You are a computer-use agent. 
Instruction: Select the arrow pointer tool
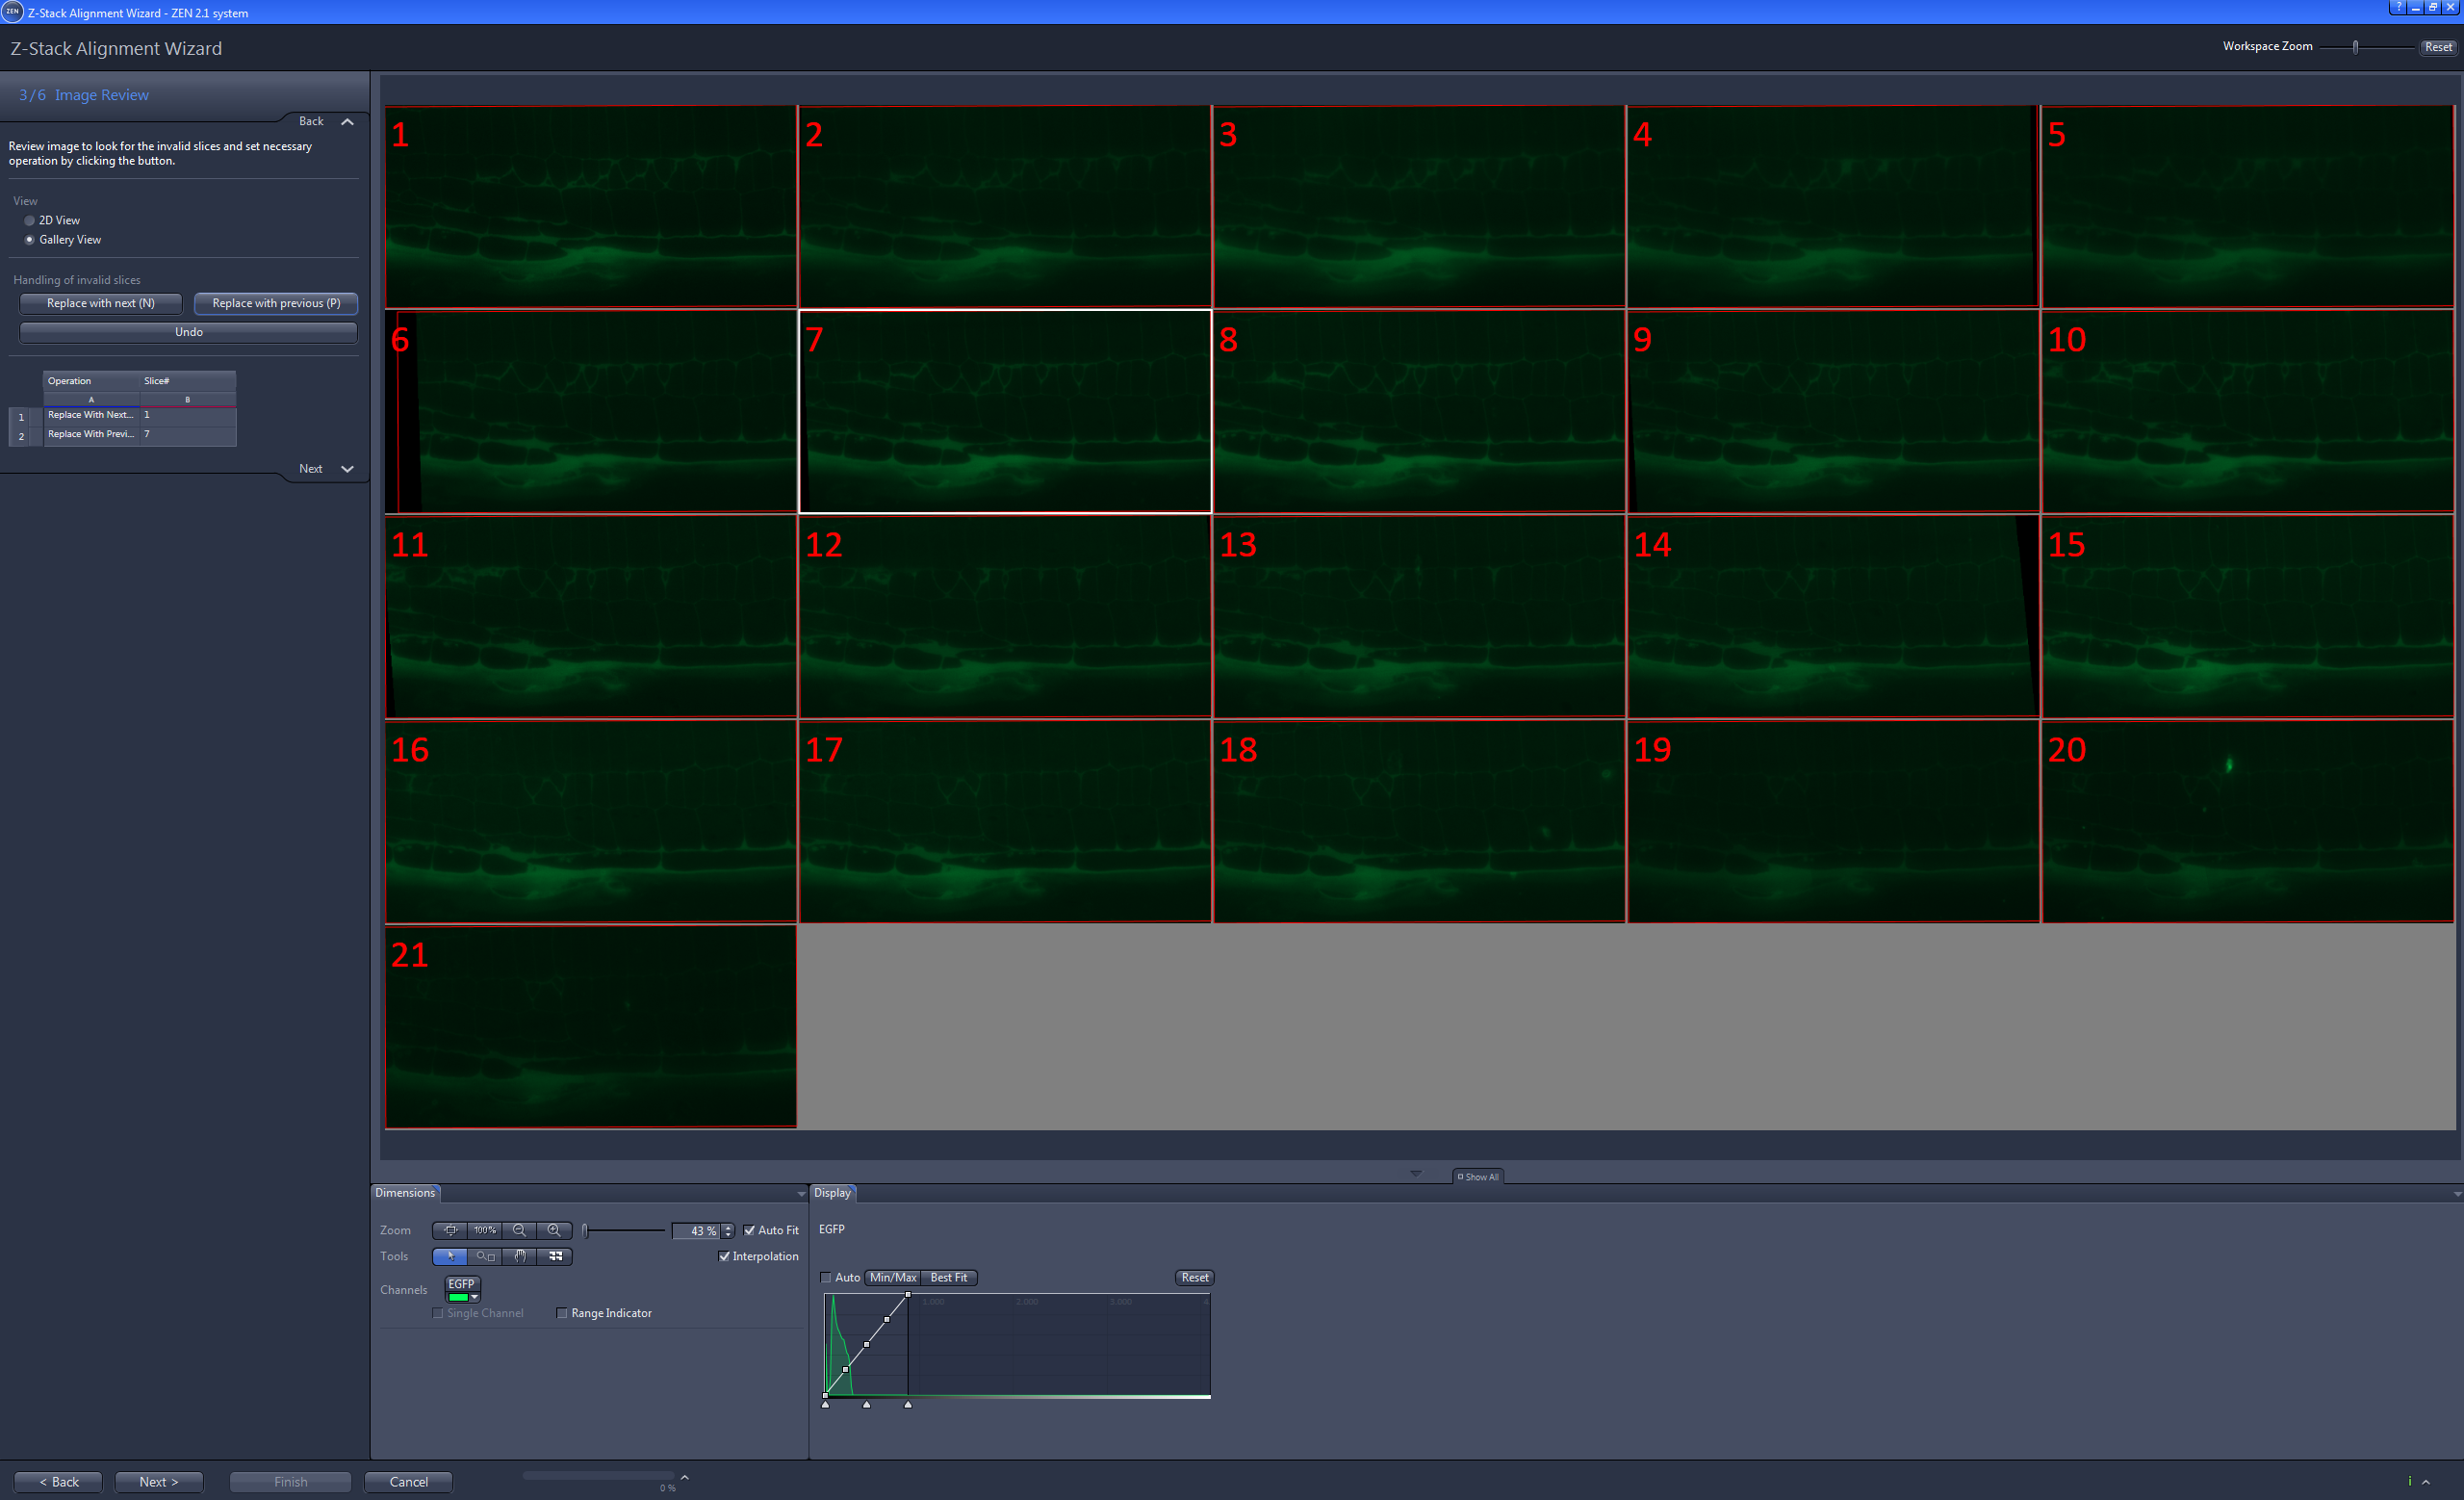click(x=450, y=1256)
